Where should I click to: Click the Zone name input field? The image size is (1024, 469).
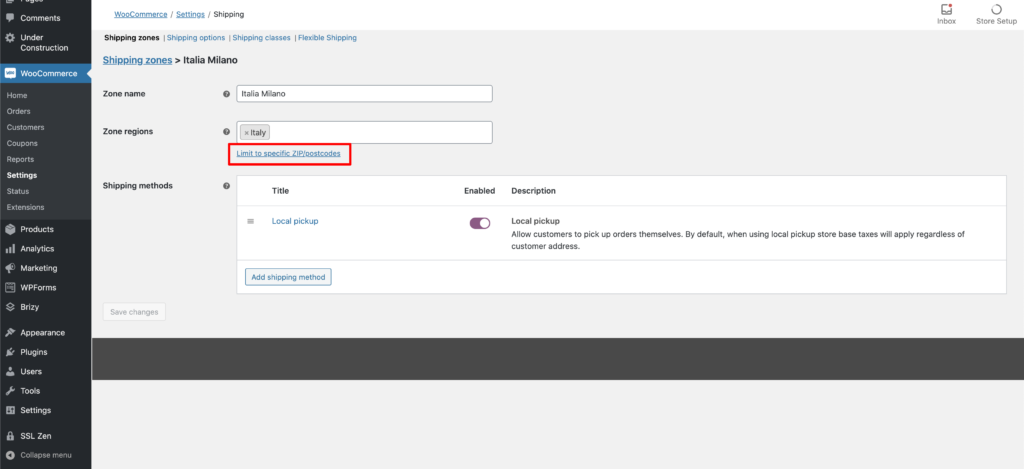pyautogui.click(x=364, y=94)
